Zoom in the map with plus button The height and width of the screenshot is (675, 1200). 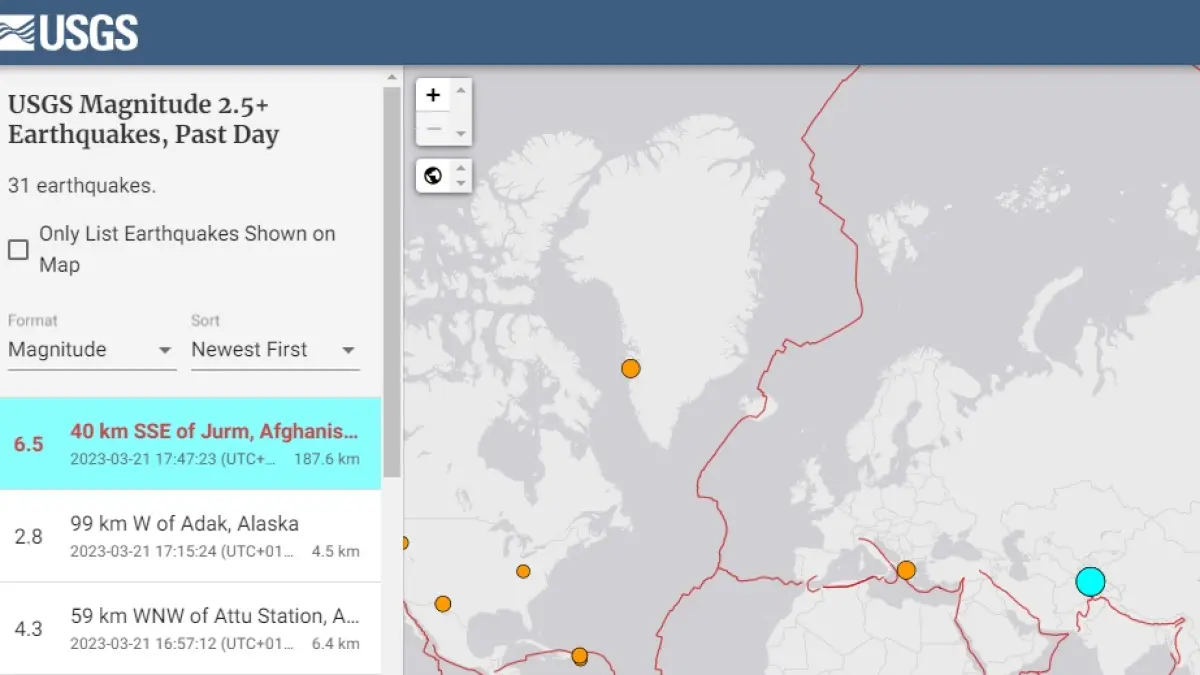click(433, 96)
